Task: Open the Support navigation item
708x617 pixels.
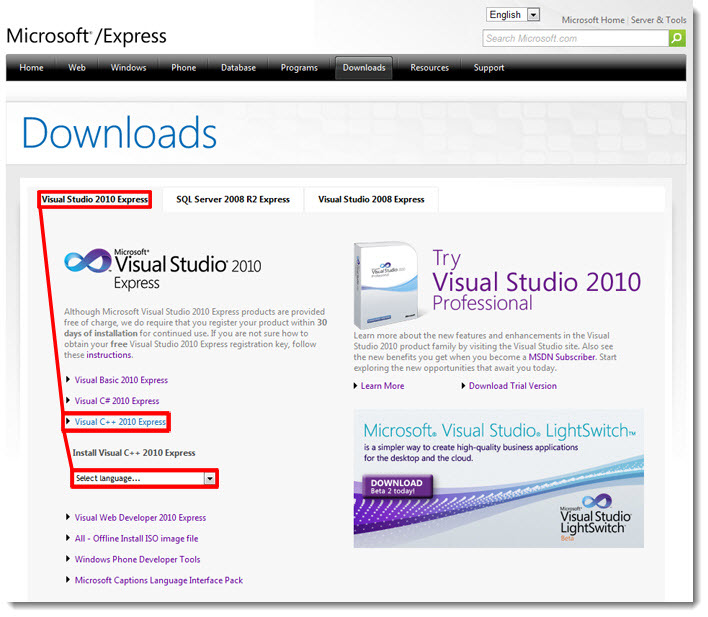Action: (489, 68)
